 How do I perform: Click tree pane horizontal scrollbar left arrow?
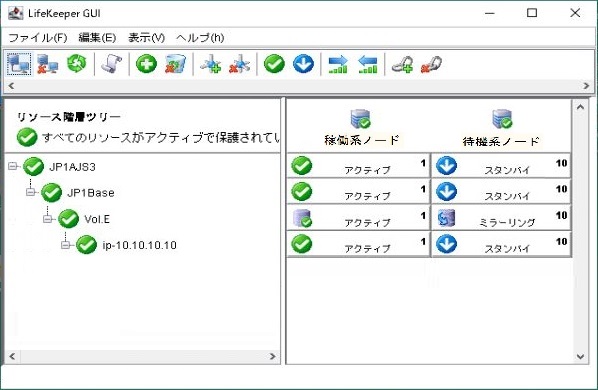click(12, 356)
